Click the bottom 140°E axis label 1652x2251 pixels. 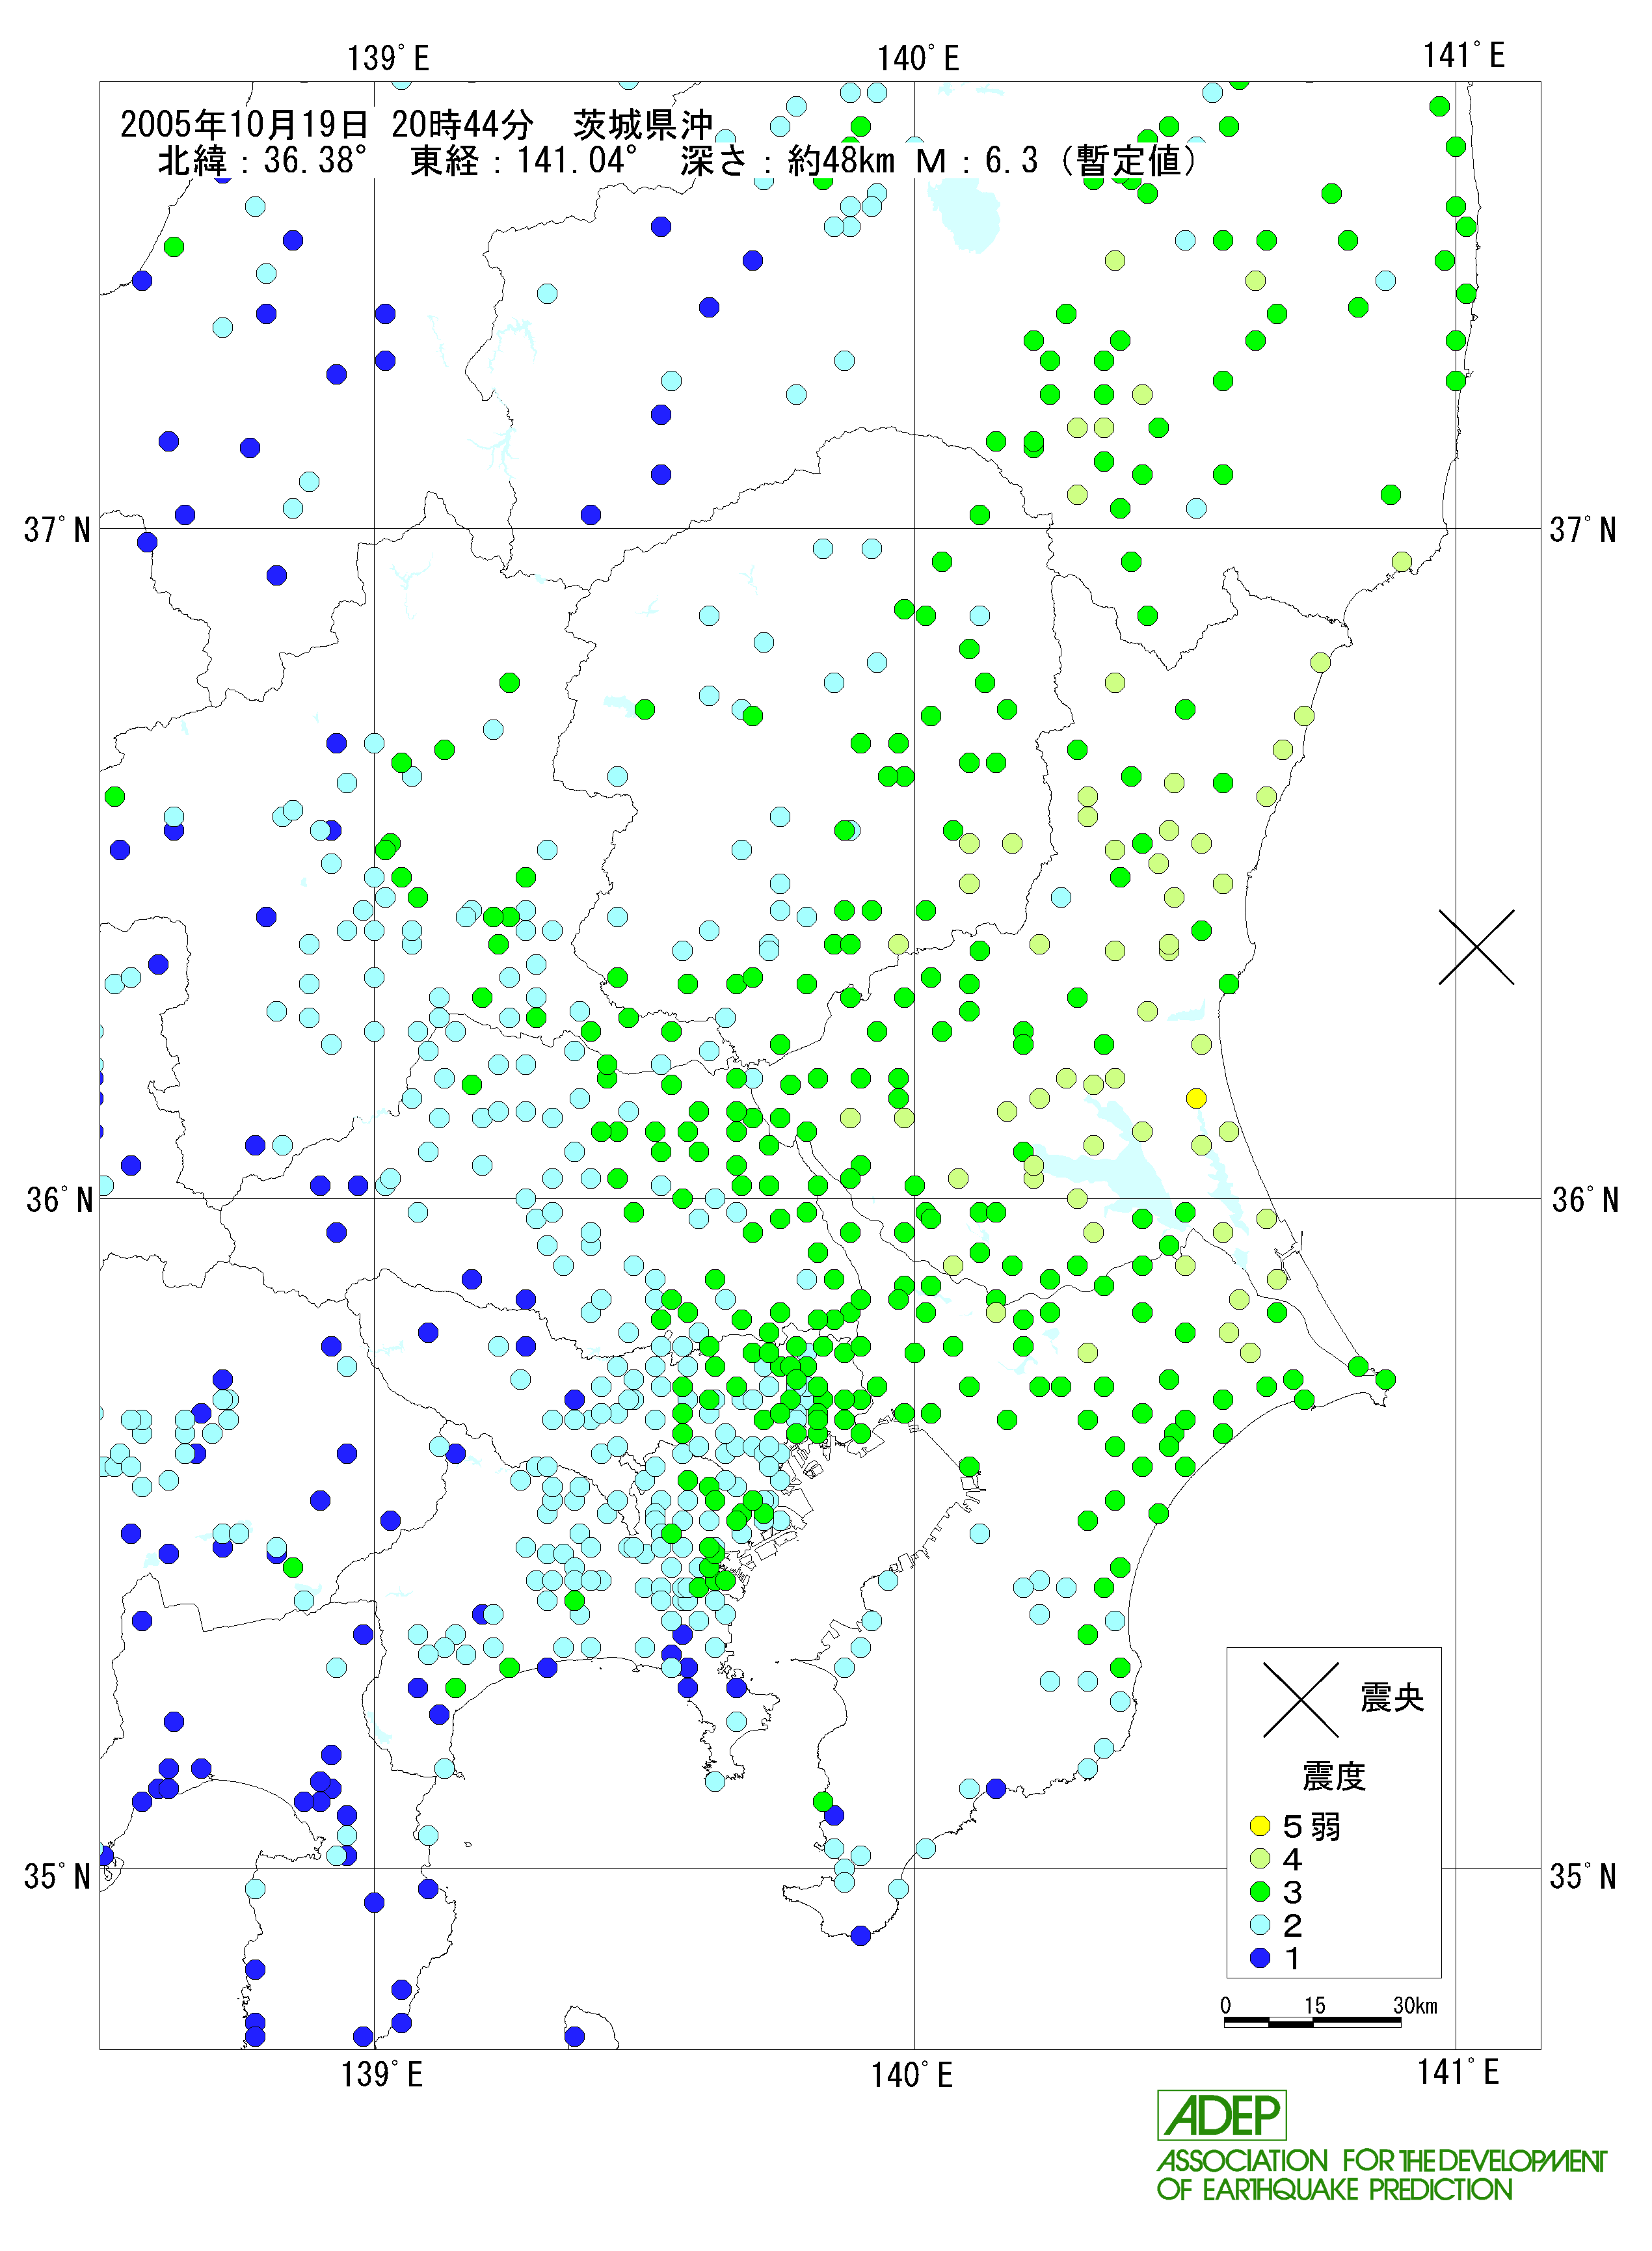coord(912,2075)
